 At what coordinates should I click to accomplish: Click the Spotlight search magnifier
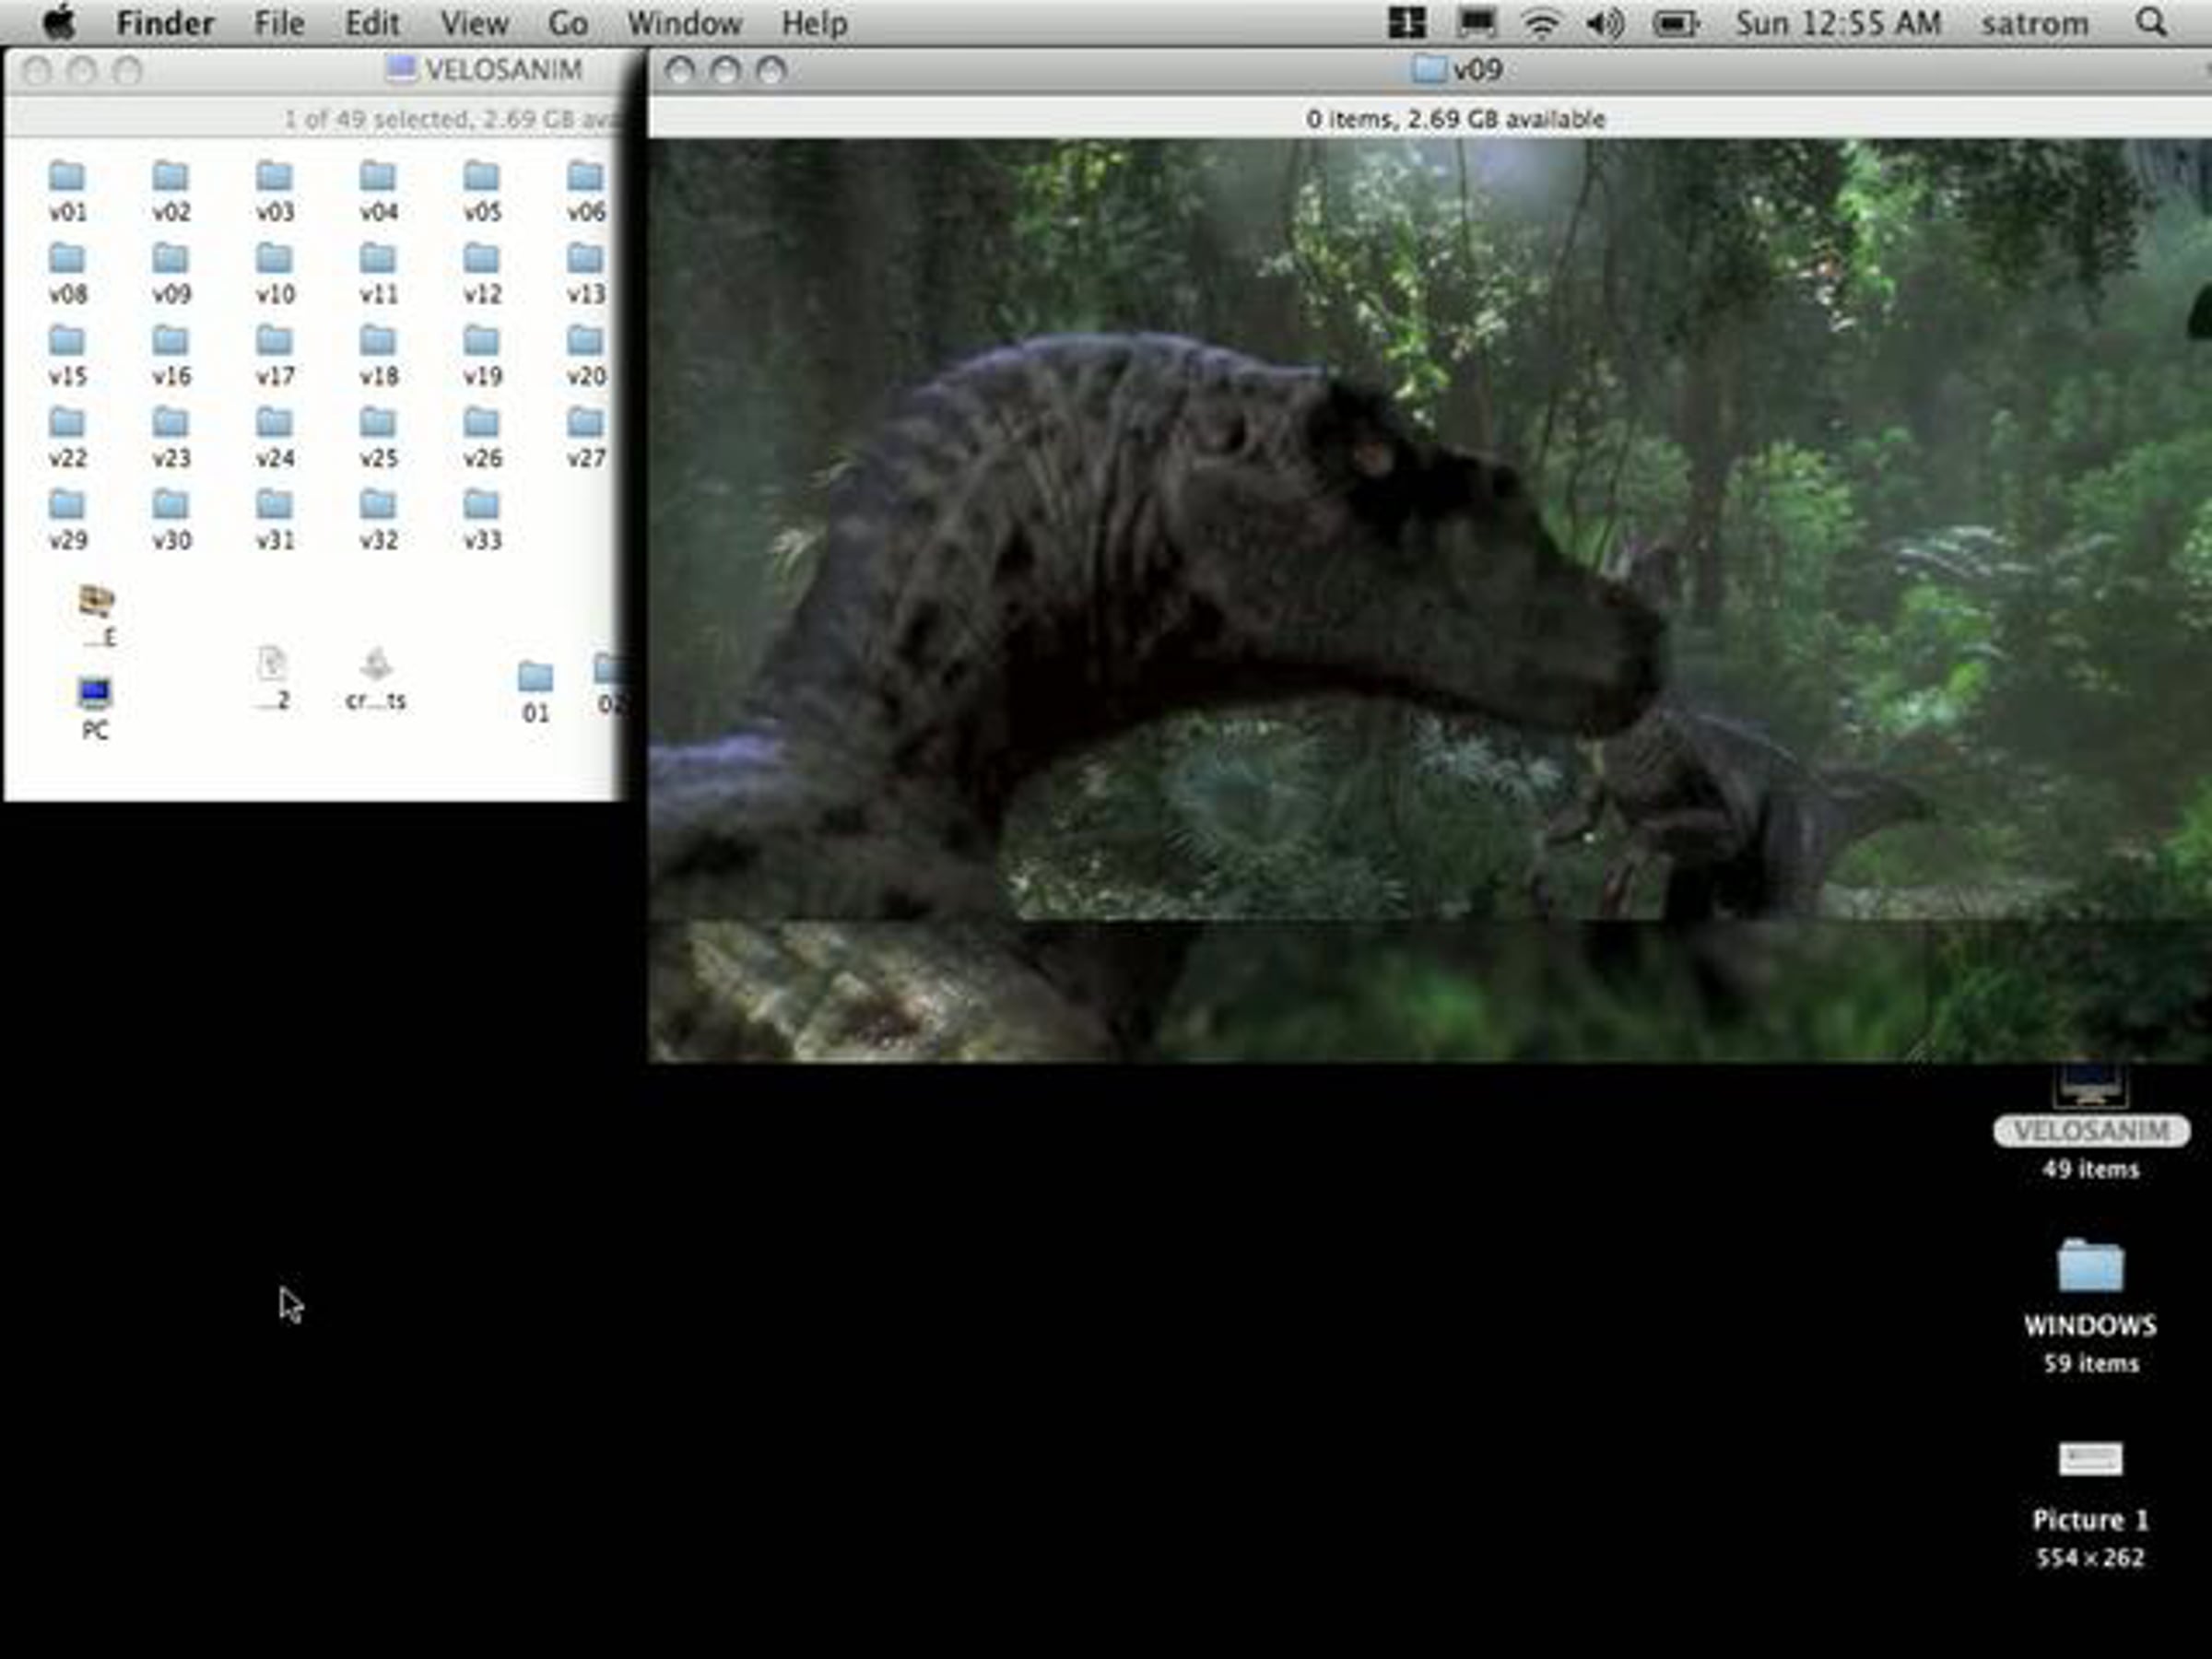pyautogui.click(x=2151, y=22)
